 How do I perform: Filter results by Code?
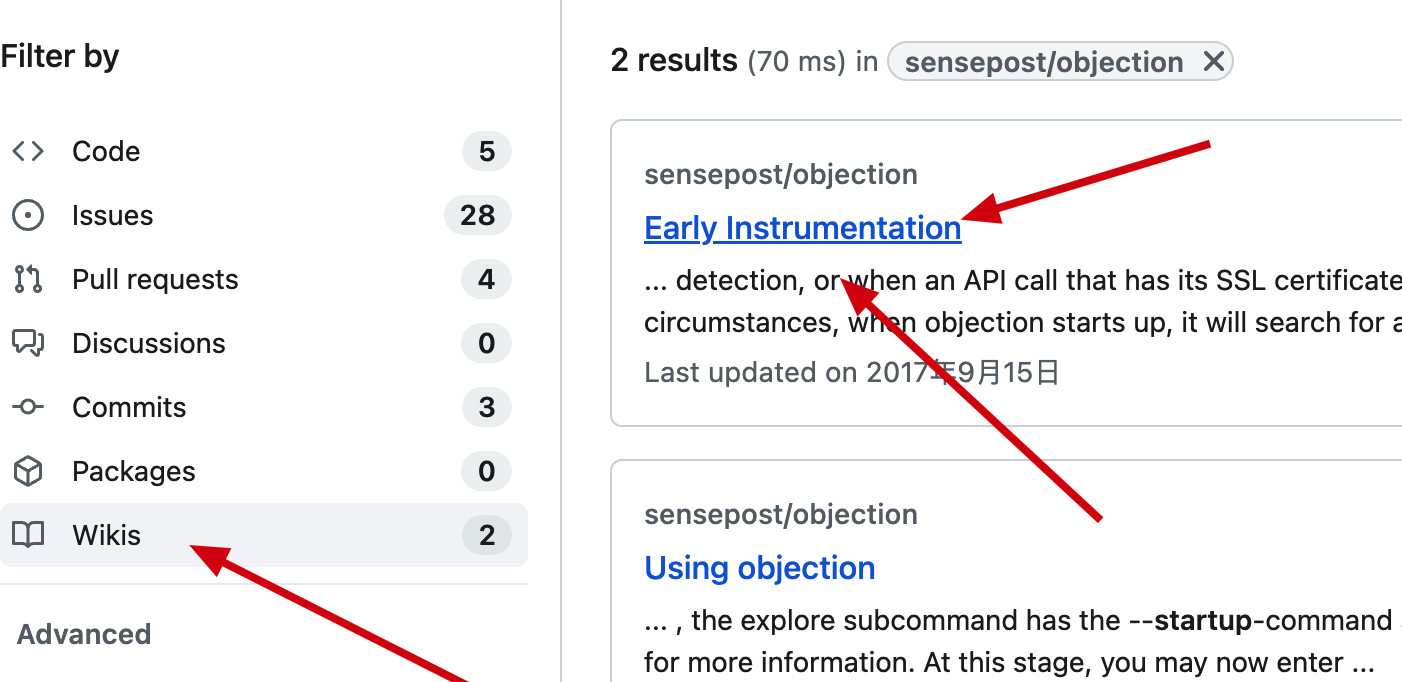click(106, 151)
